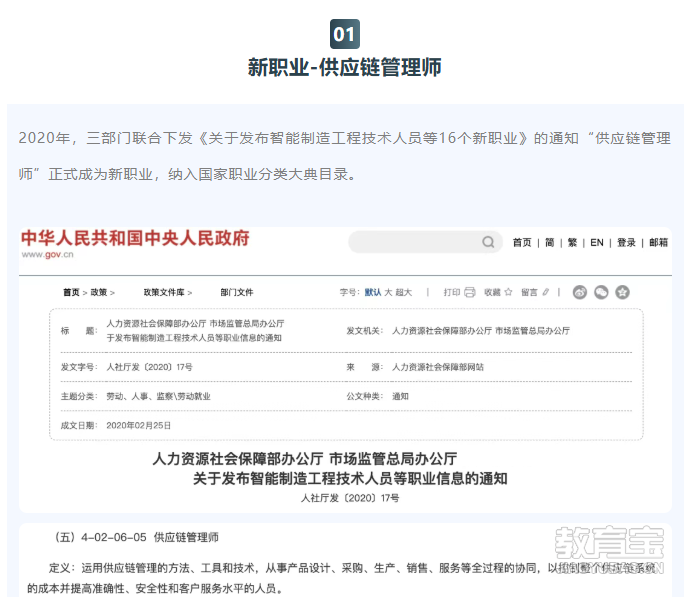Click the print (打印) printer icon

[x=470, y=292]
